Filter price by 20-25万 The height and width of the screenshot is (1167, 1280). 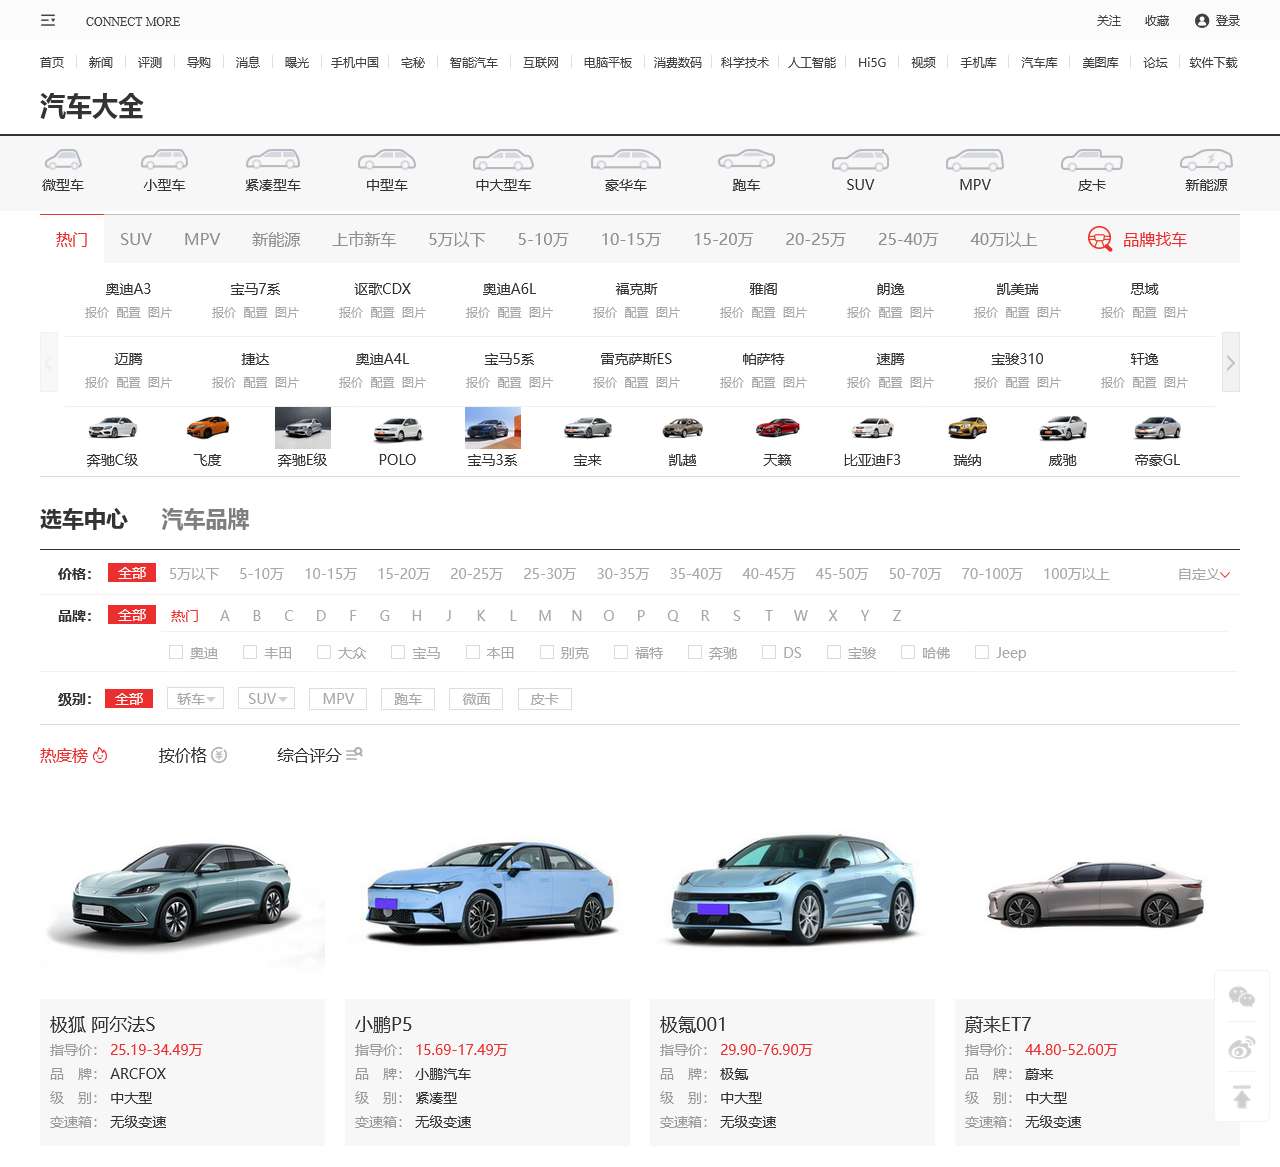476,574
